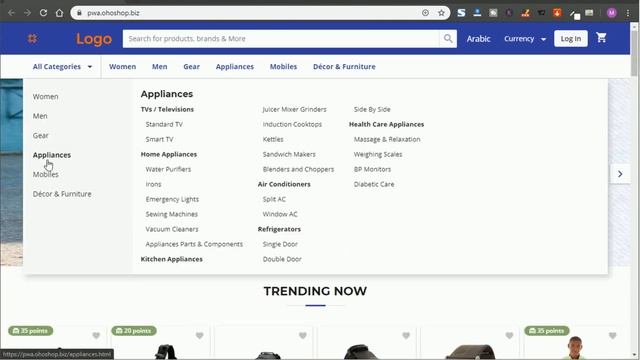Open Smart TV subcategory
The image size is (640, 360).
coord(160,139)
